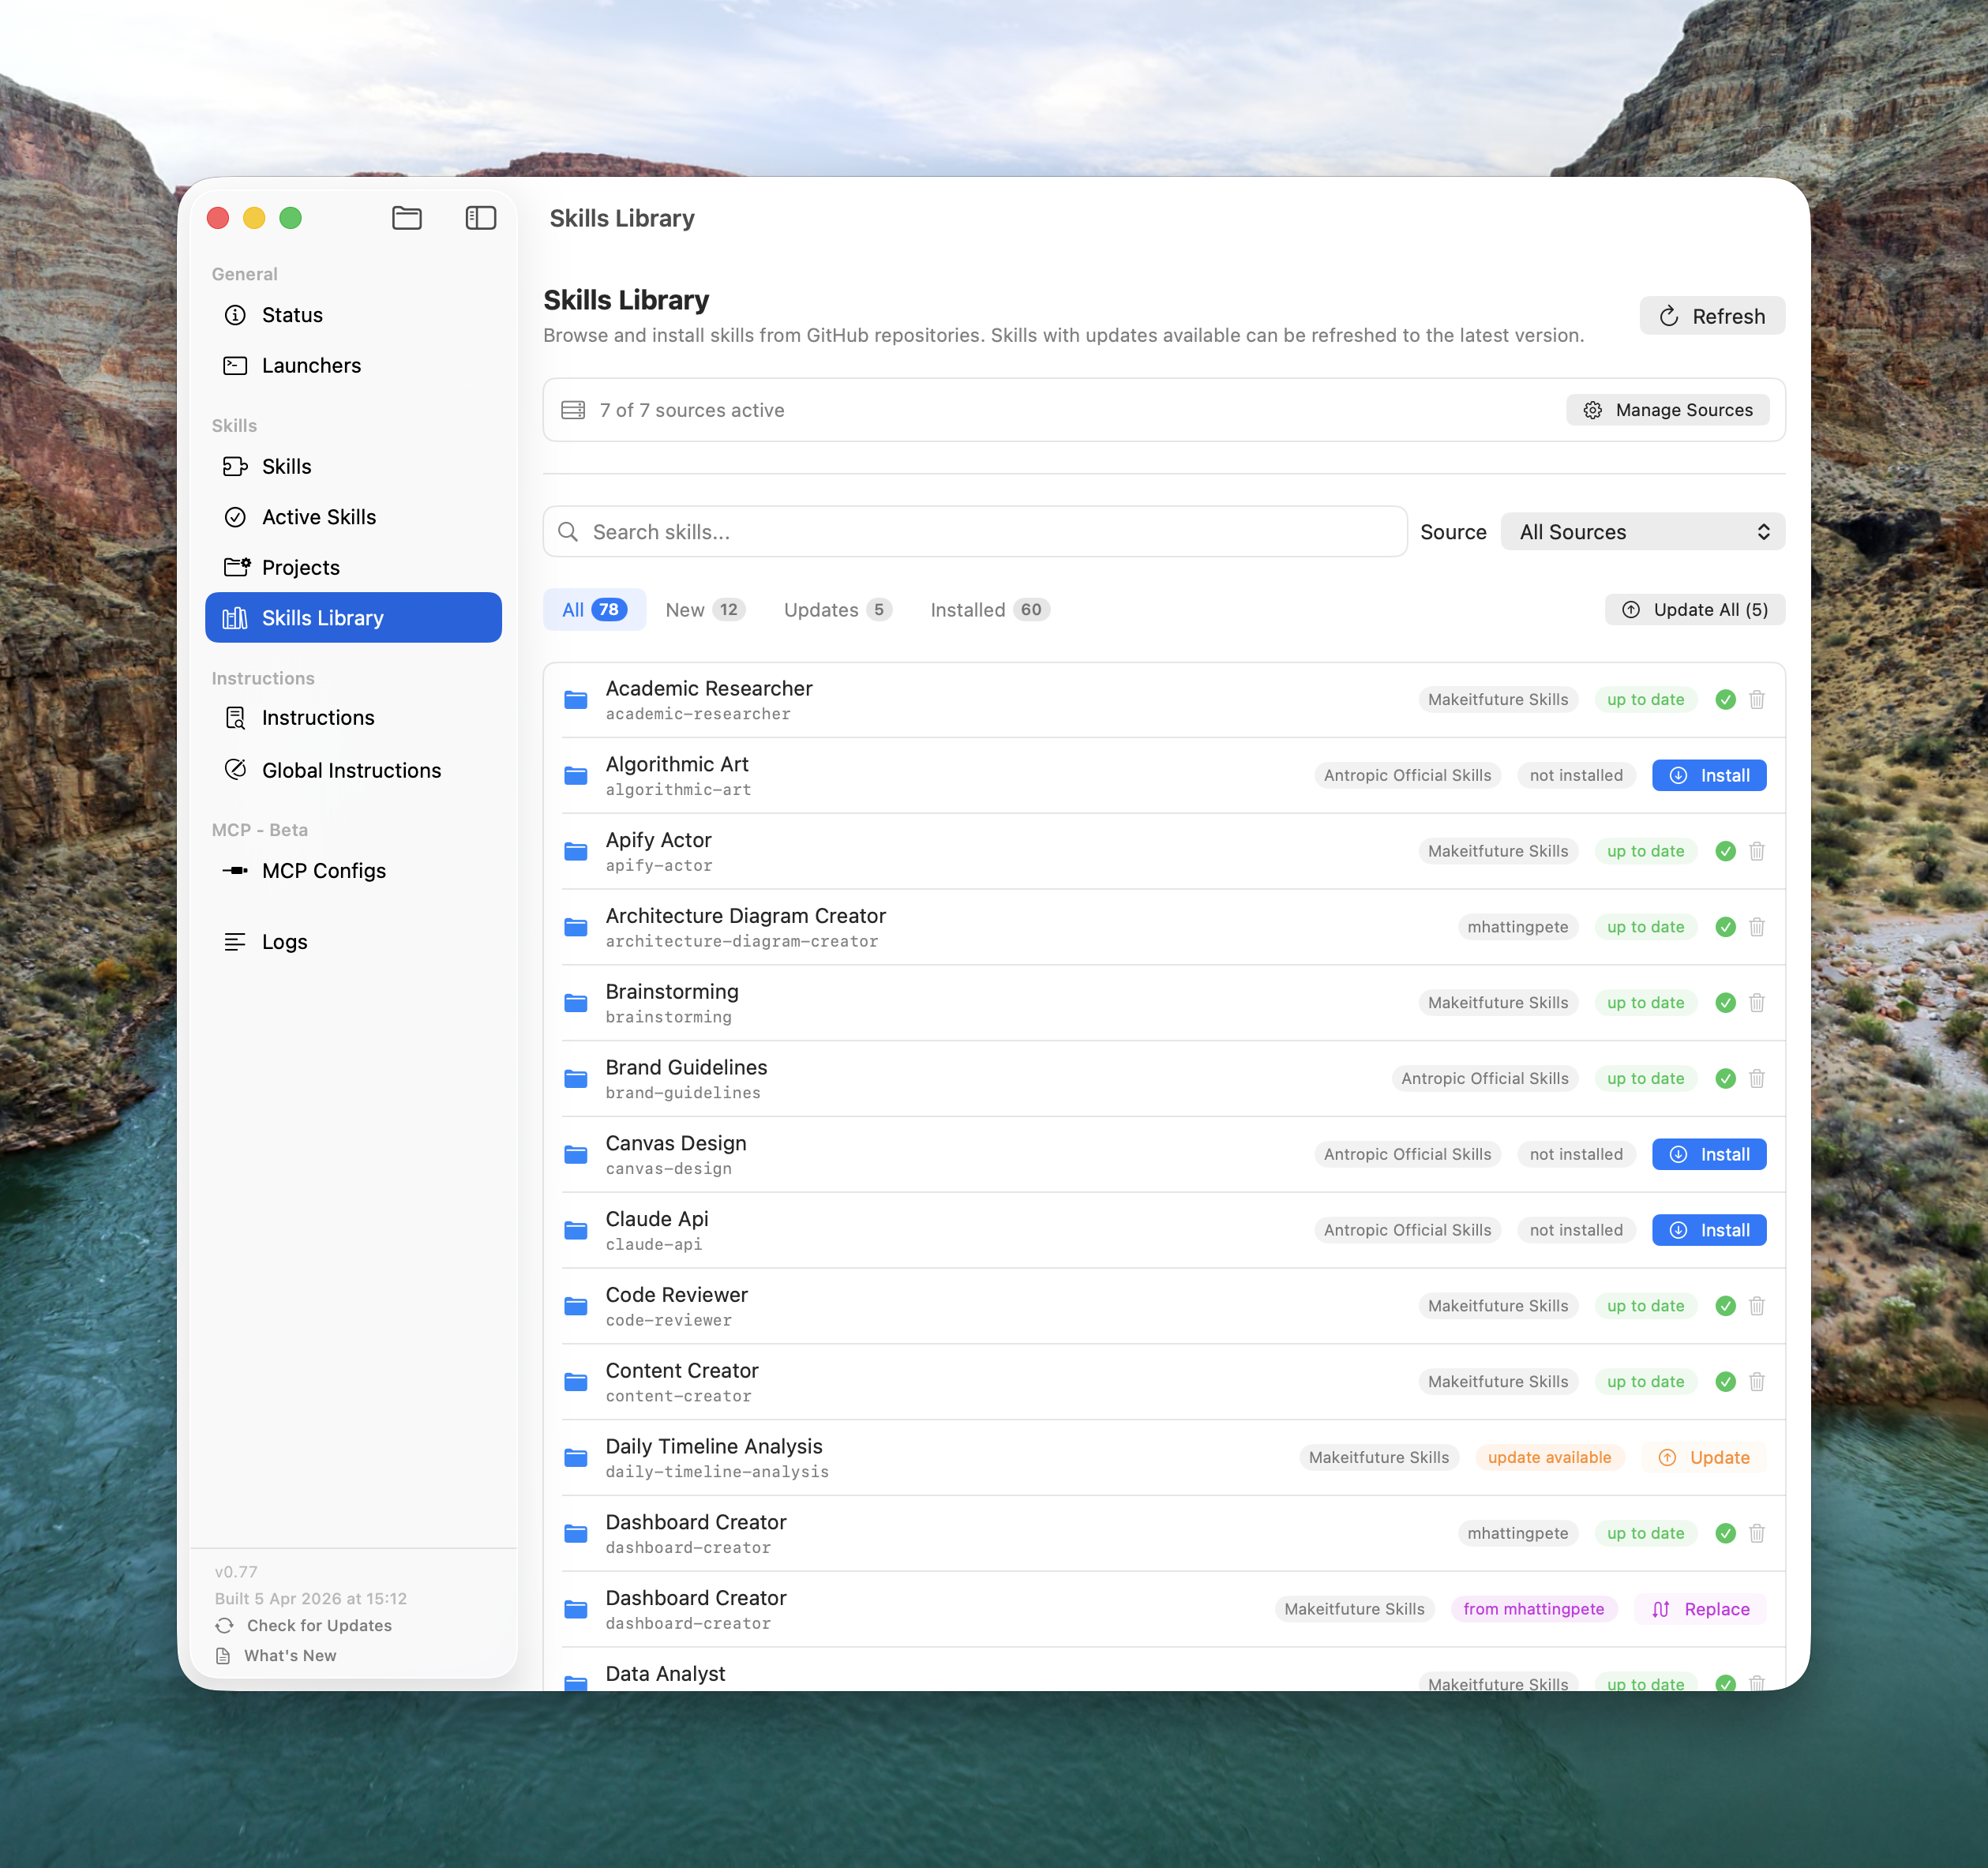
Task: Open Manage Sources
Action: tap(1667, 409)
